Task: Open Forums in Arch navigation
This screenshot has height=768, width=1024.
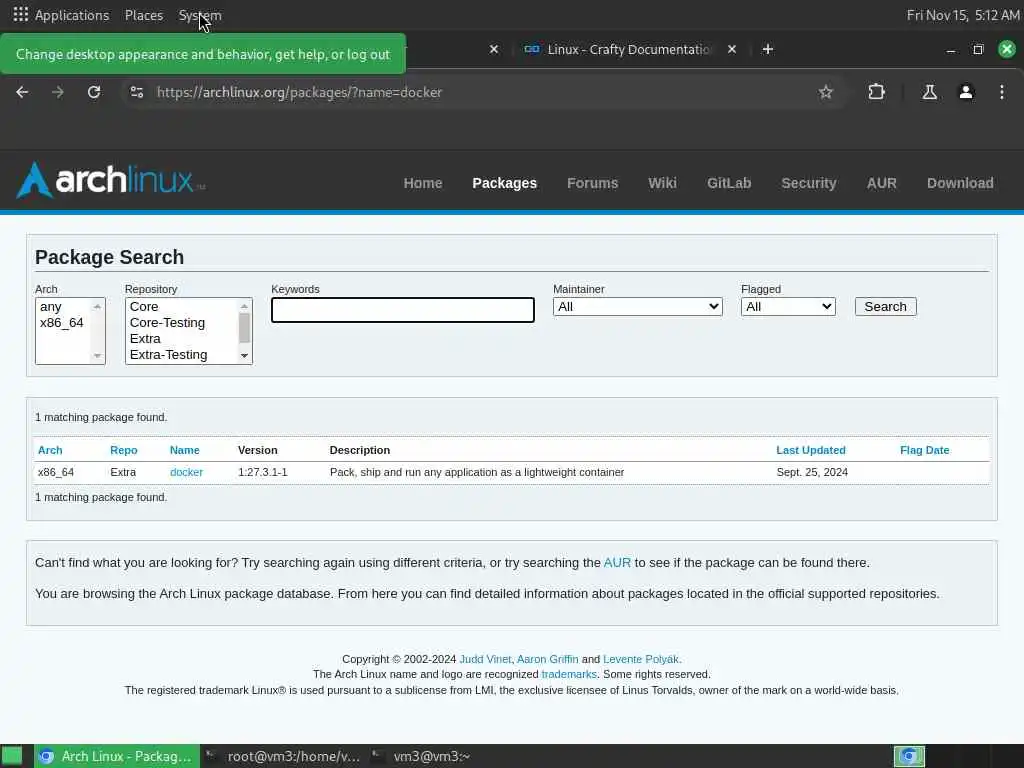Action: (x=592, y=183)
